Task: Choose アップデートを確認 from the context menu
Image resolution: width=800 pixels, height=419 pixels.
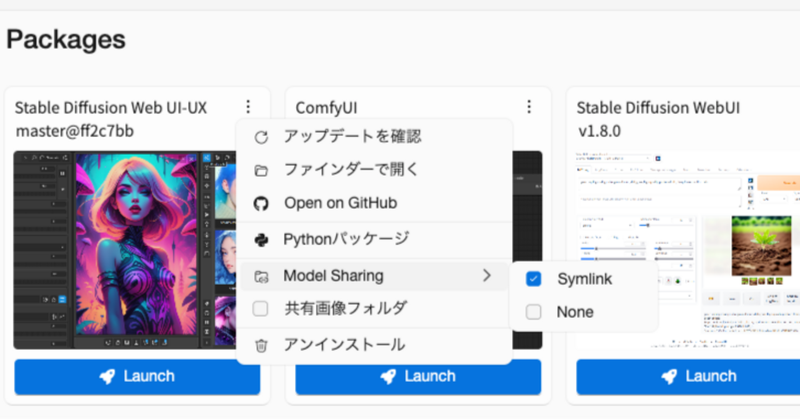Action: pyautogui.click(x=374, y=136)
